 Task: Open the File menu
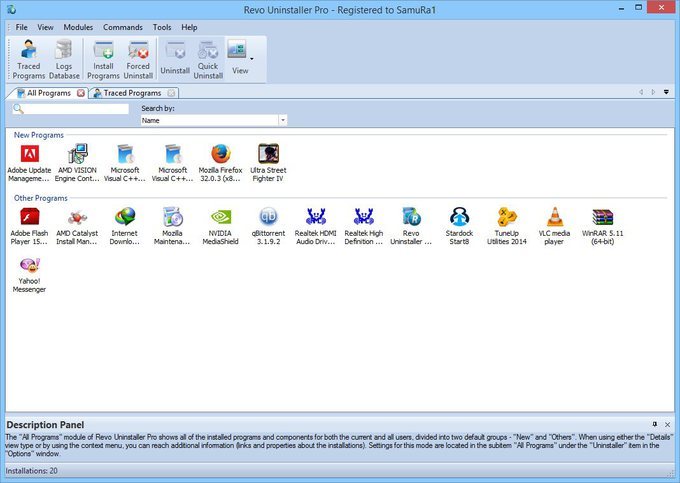coord(21,27)
